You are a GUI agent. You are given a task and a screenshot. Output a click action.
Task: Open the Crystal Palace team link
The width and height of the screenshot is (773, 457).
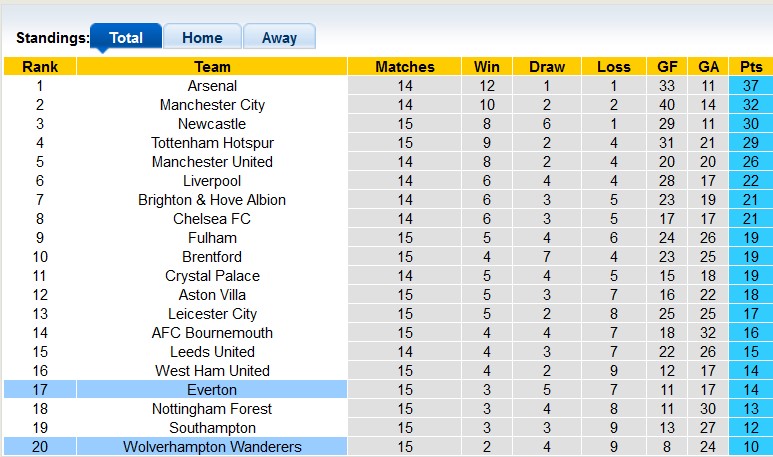click(212, 276)
